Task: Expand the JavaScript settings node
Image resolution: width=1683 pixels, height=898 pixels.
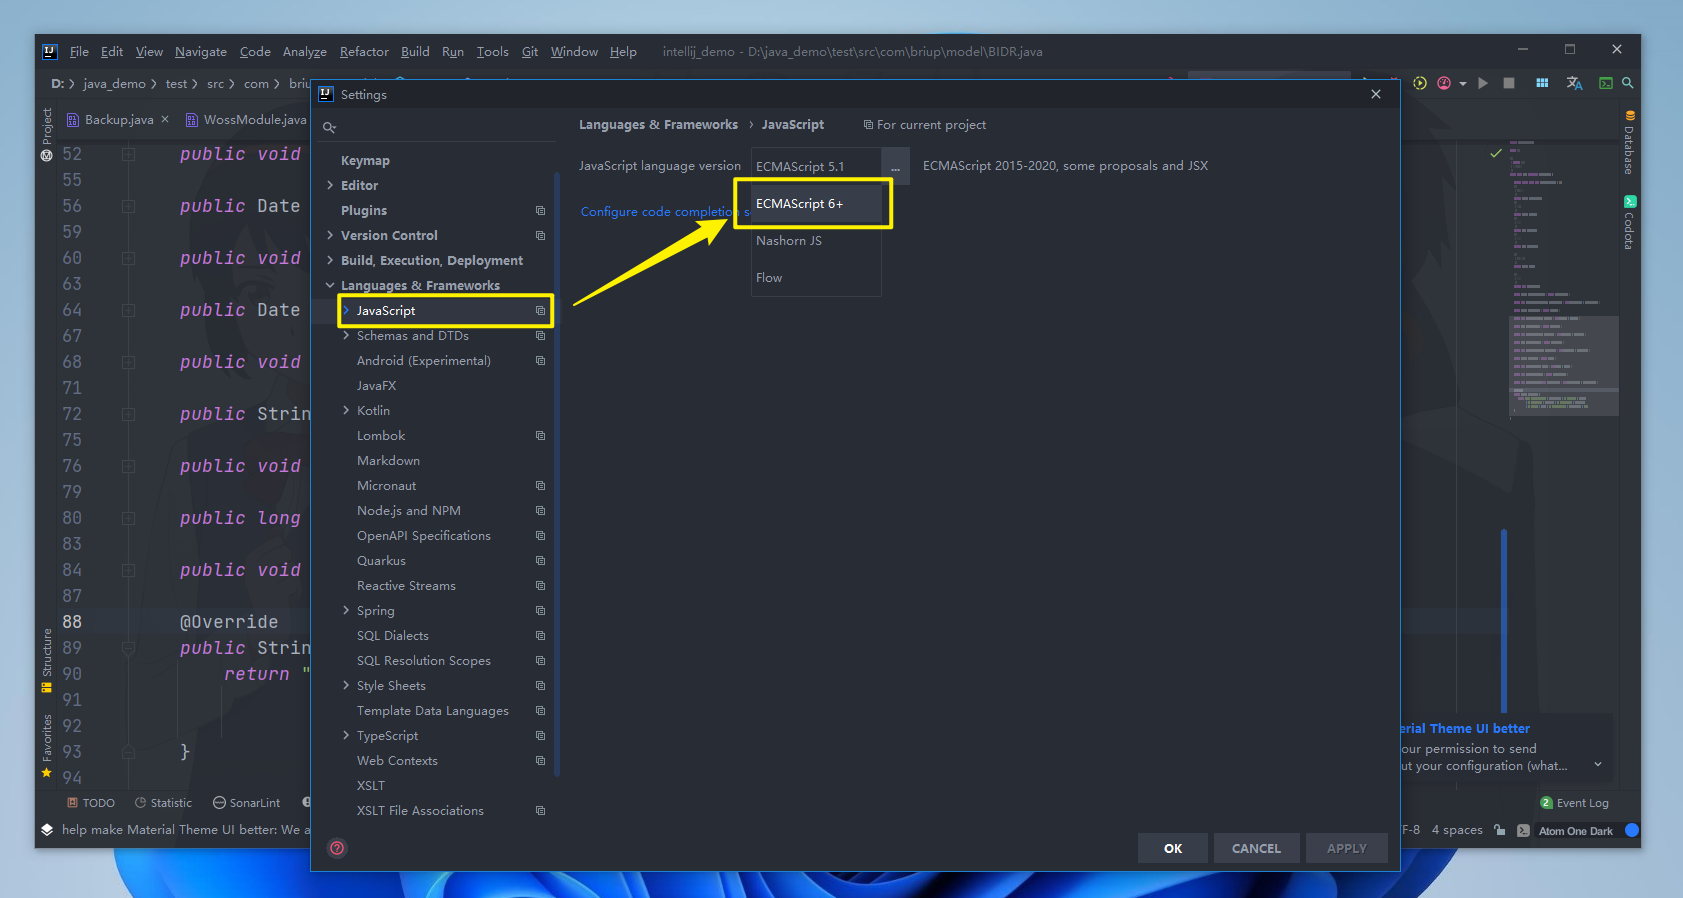Action: [x=346, y=310]
